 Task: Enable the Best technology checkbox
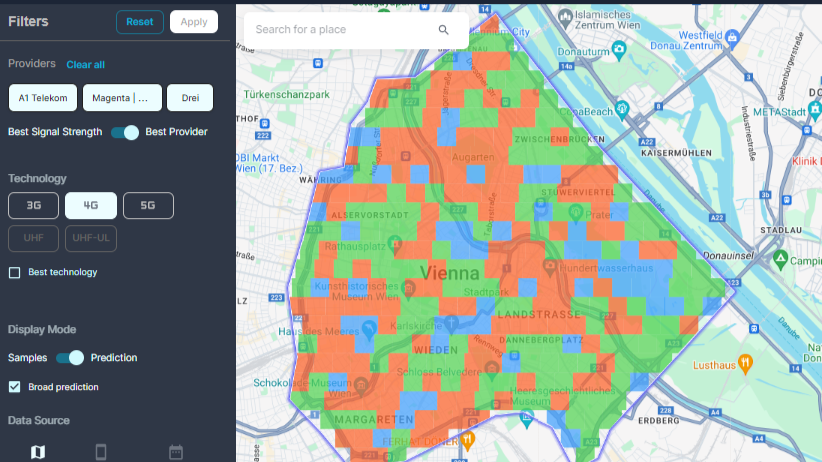tap(14, 273)
